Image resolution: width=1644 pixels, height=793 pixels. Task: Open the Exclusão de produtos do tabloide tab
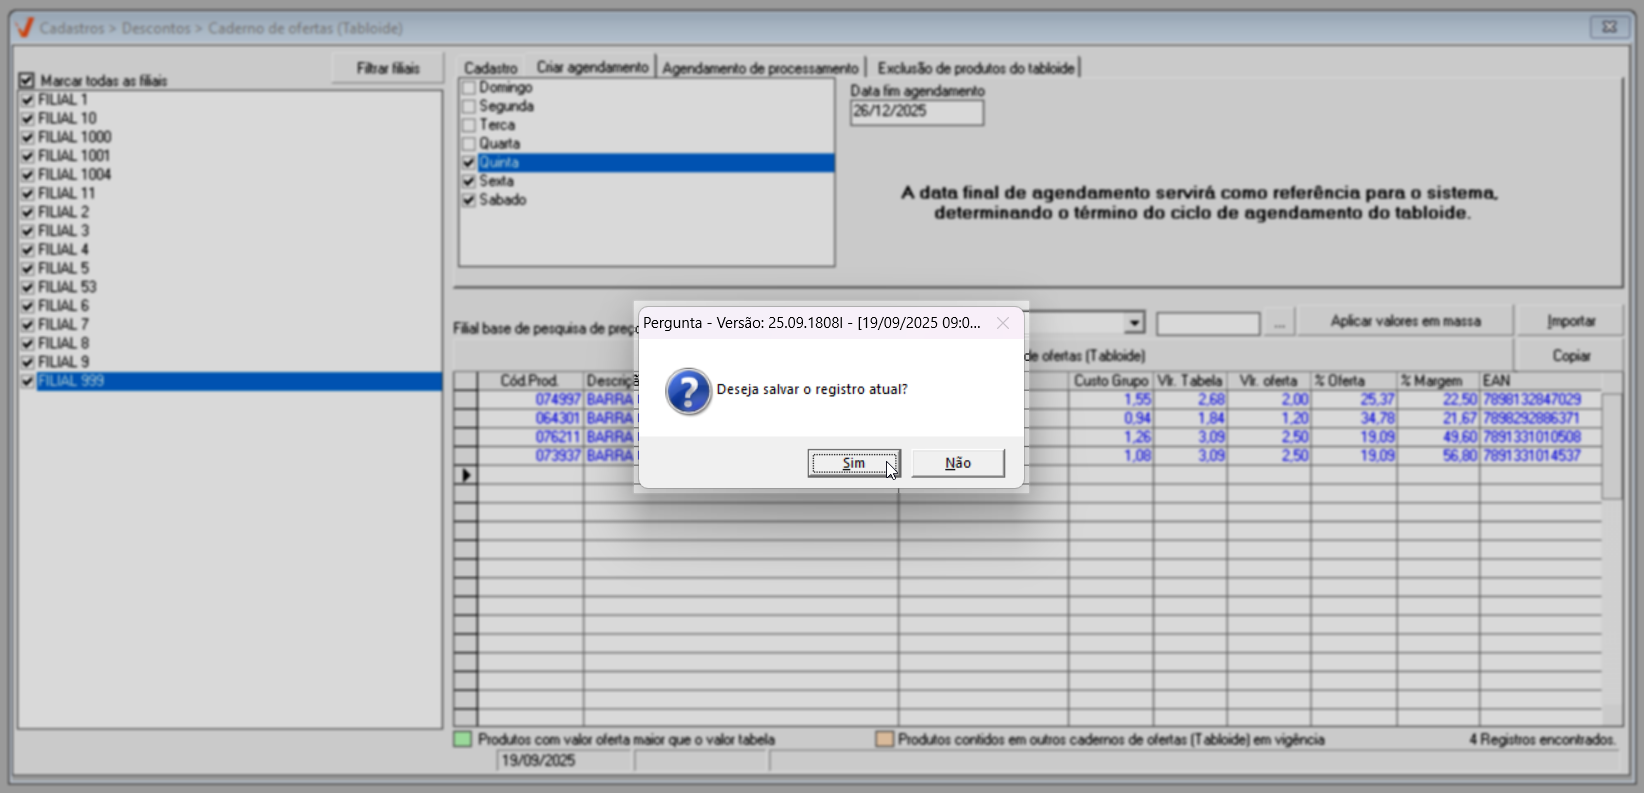pyautogui.click(x=976, y=68)
